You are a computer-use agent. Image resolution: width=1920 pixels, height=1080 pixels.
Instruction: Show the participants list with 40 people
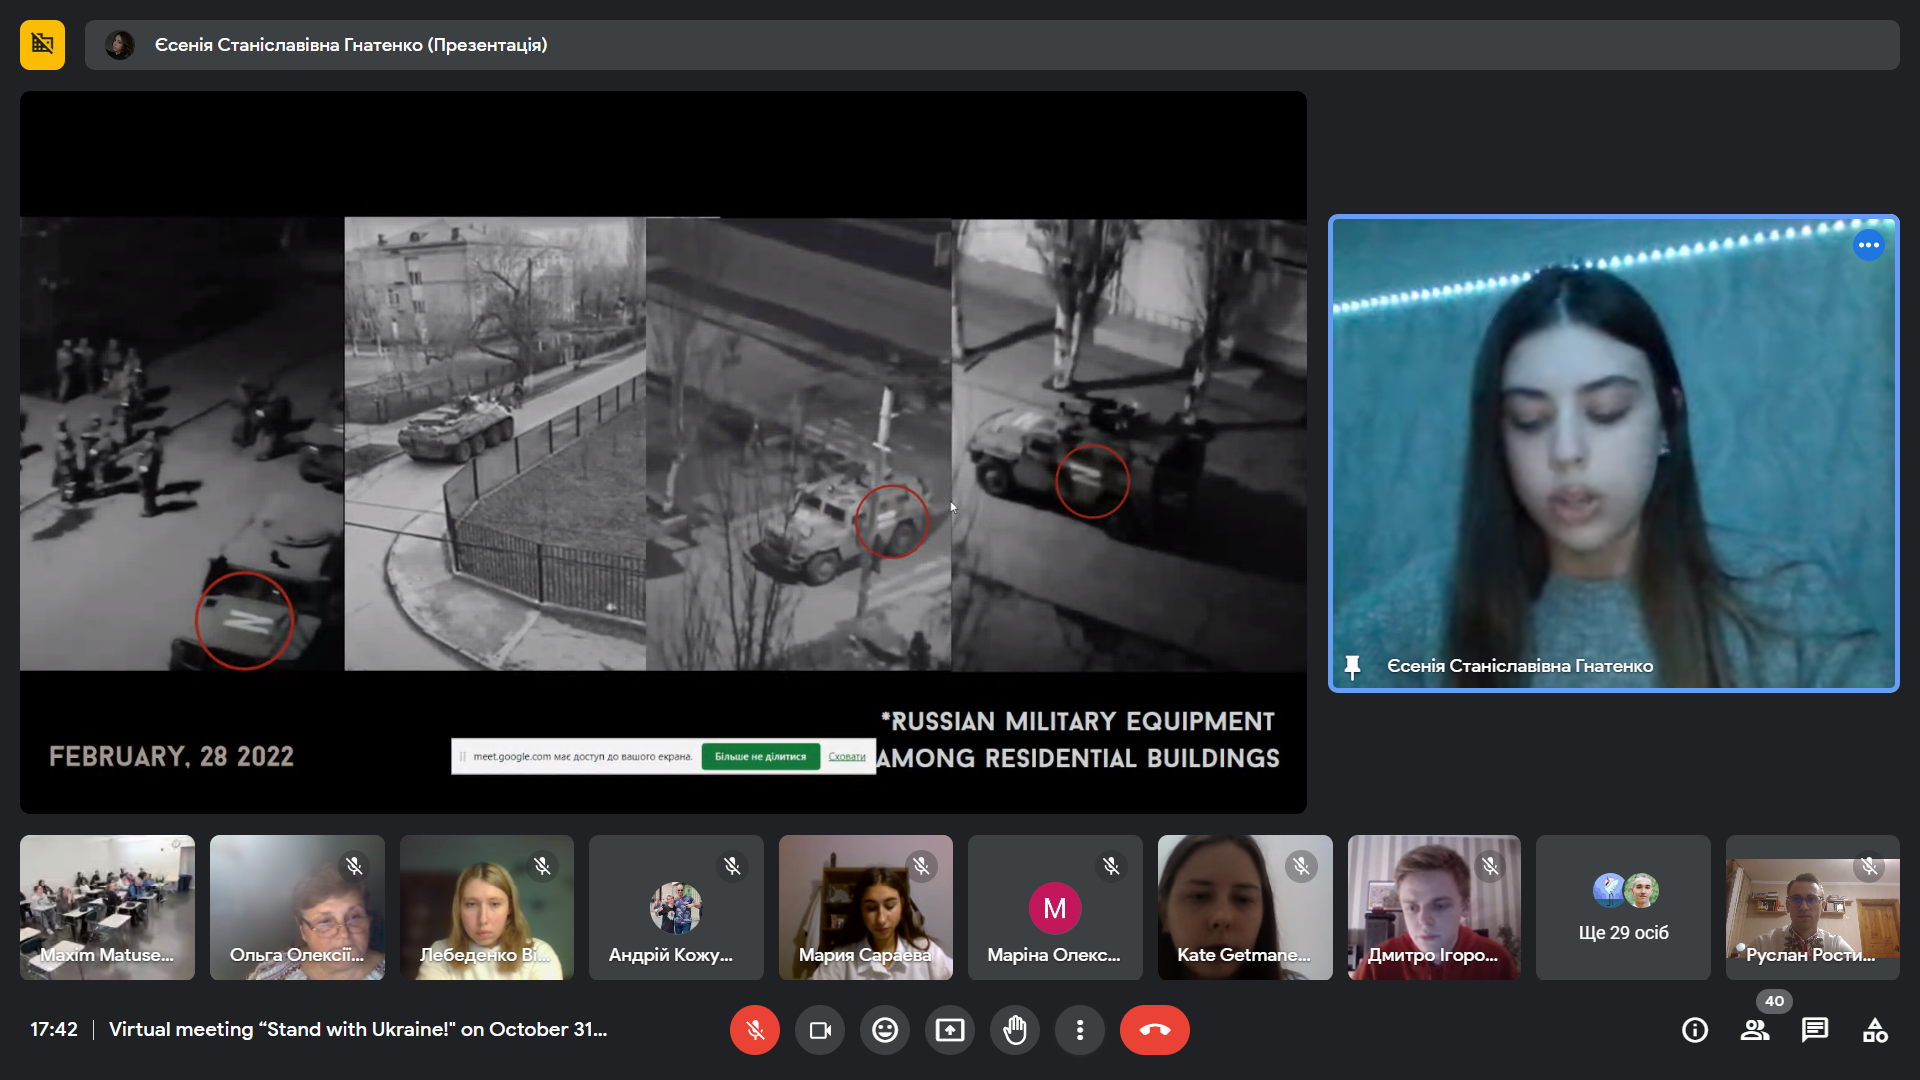pyautogui.click(x=1755, y=1030)
